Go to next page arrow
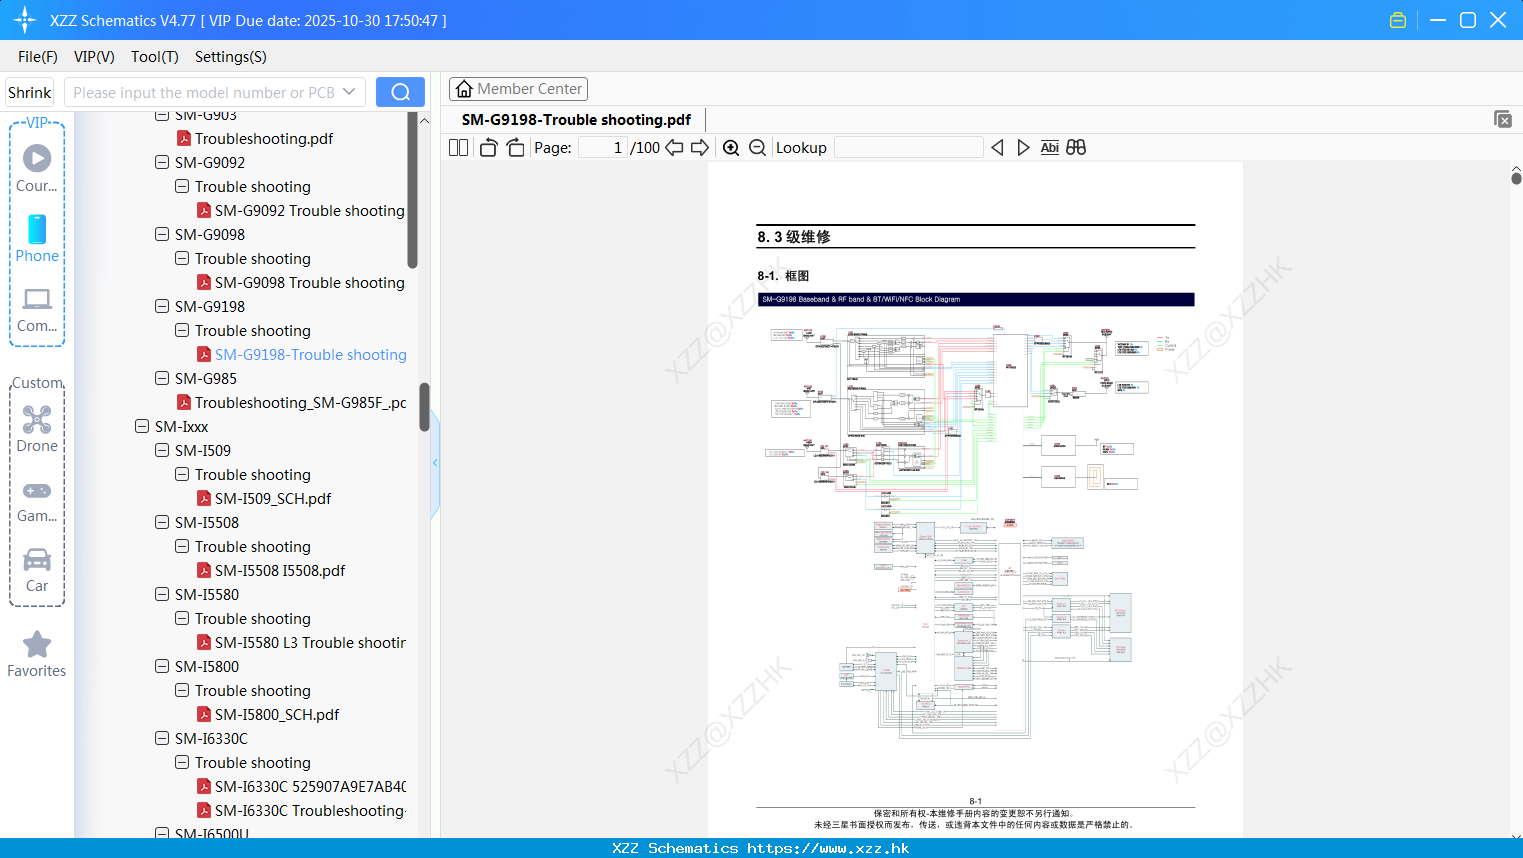 coord(700,147)
